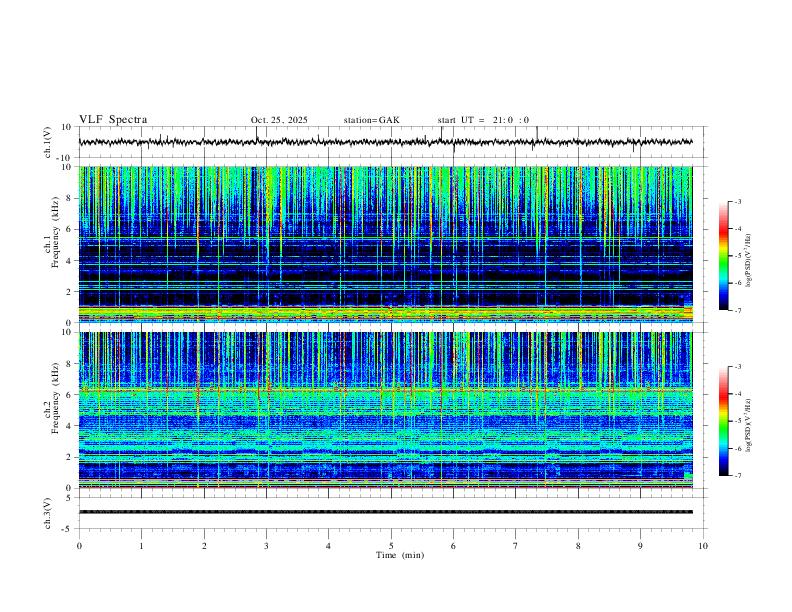
Task: Click the ch.2 colorbar "log(PSD)(V²/Hz)" label
Action: coord(749,425)
